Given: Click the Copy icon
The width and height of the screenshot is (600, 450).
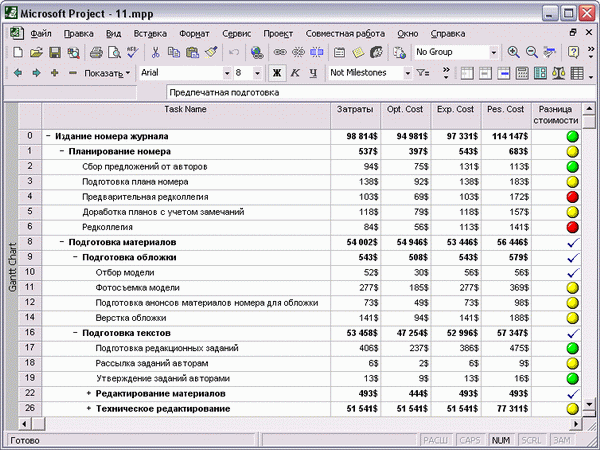Looking at the screenshot, I should [x=174, y=52].
